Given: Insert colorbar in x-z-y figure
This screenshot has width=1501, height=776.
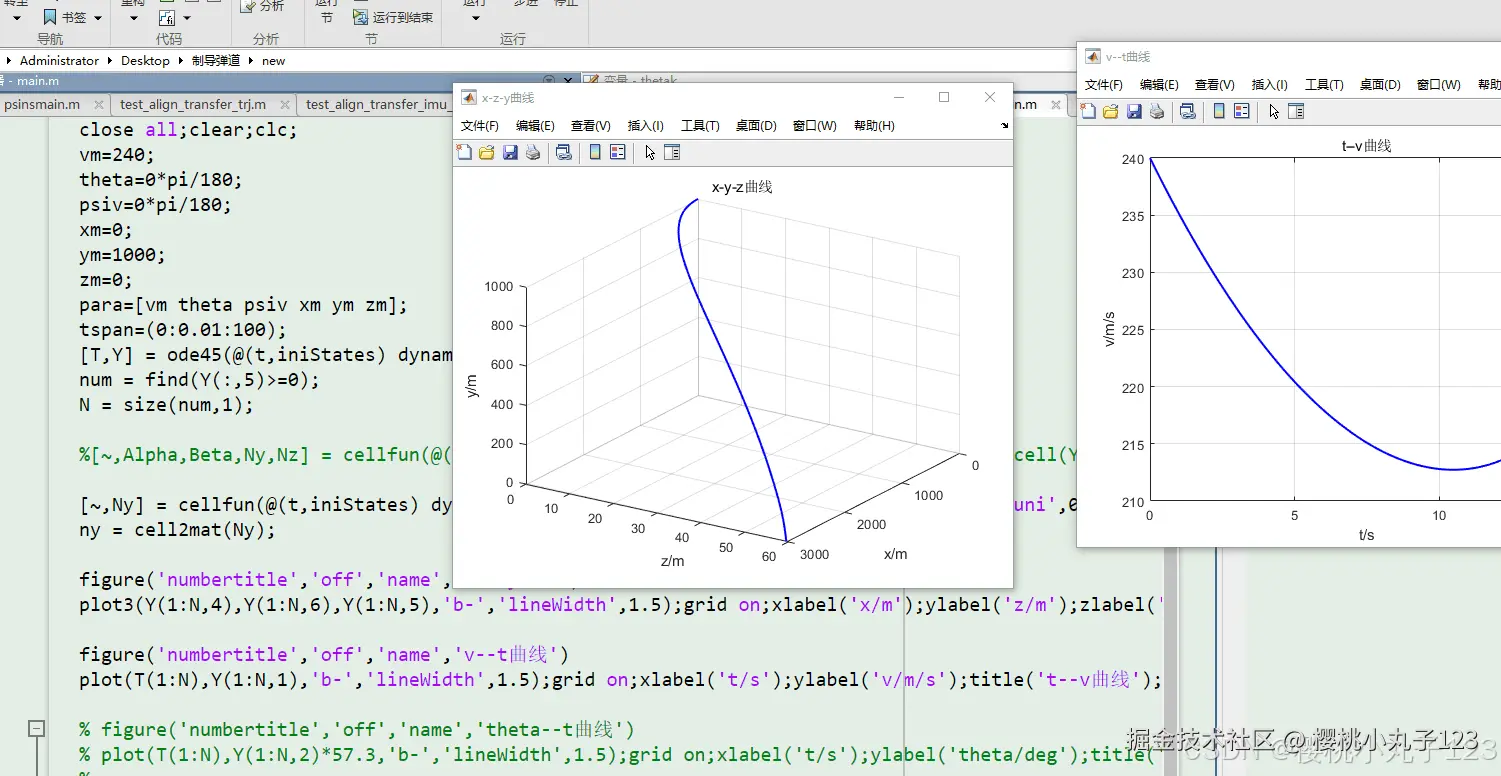Looking at the screenshot, I should (595, 152).
